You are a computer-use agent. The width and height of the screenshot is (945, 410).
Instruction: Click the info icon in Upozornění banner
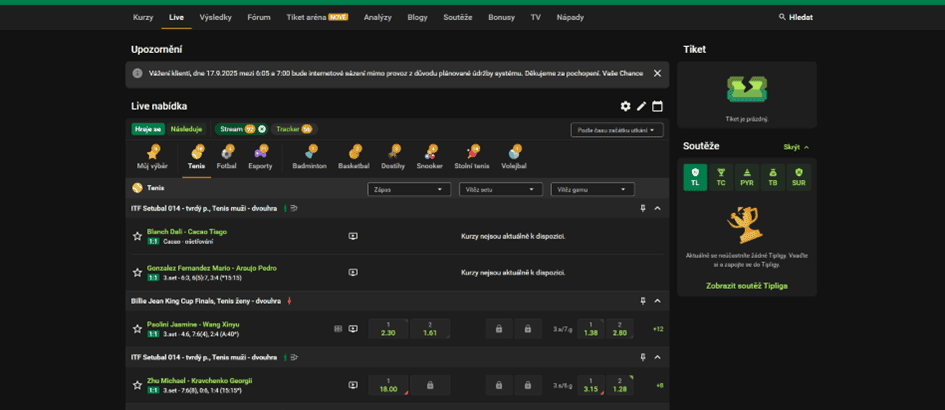137,73
